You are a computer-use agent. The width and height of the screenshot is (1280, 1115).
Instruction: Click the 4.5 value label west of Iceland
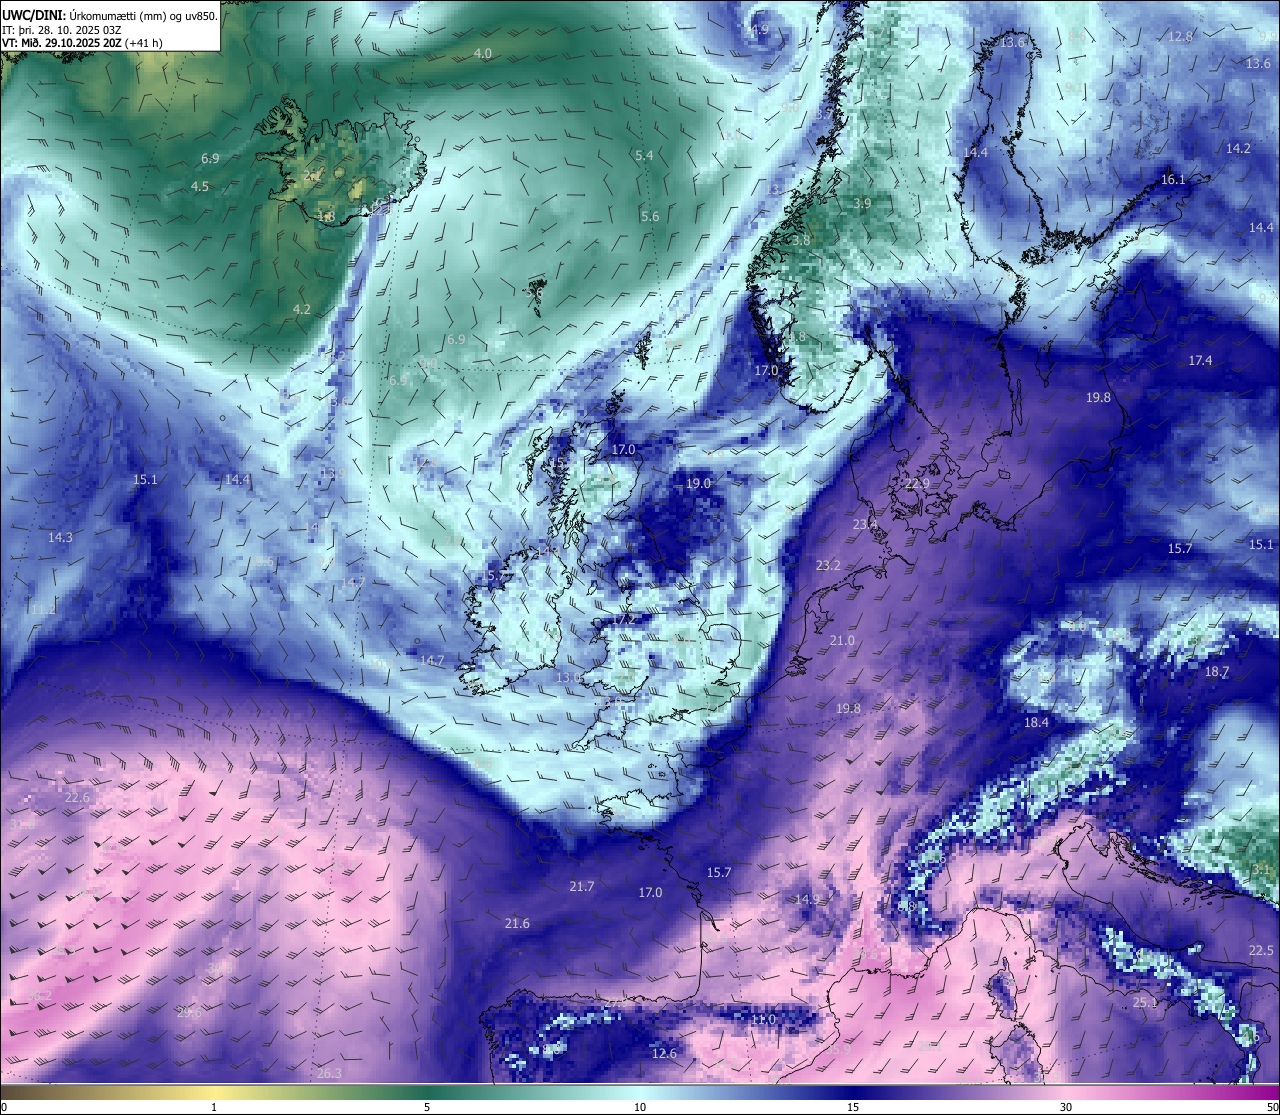[x=200, y=187]
